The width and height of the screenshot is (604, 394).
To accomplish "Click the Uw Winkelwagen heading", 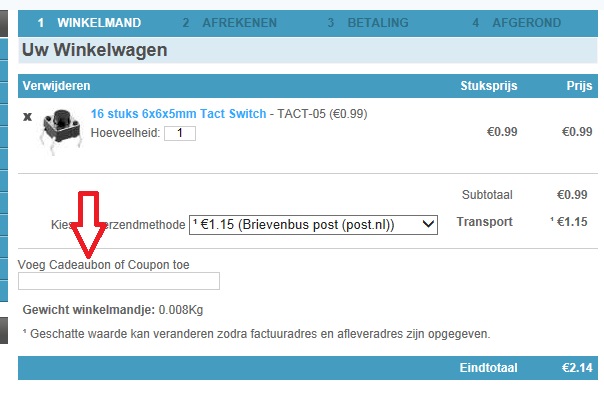I will click(94, 50).
